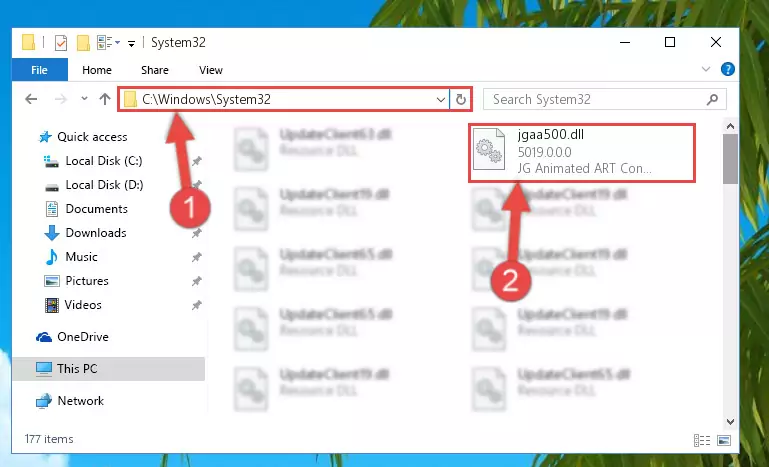Screen dimensions: 769x467
Task: Open Music in the sidebar
Action: click(81, 257)
